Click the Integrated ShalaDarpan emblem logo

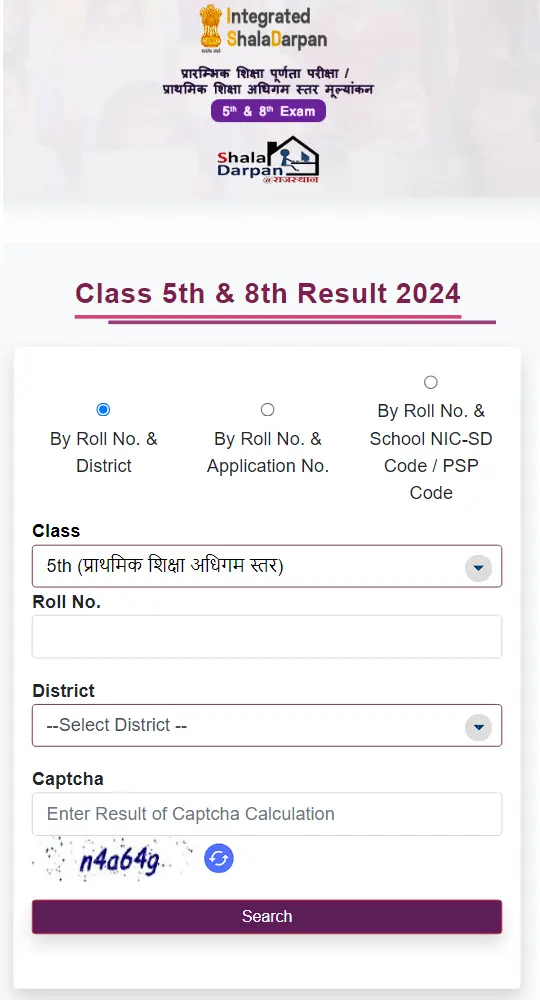click(x=263, y=27)
